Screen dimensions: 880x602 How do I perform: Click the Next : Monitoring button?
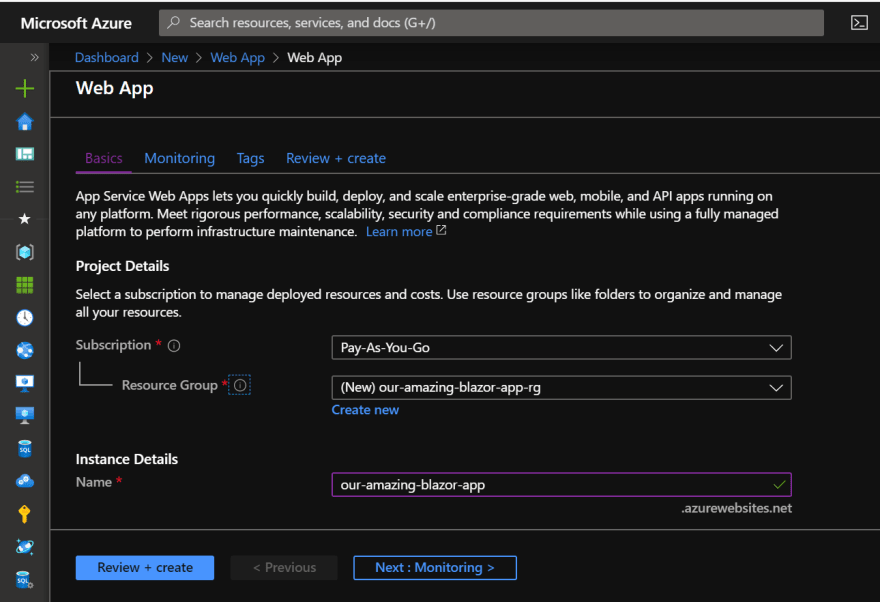(435, 568)
